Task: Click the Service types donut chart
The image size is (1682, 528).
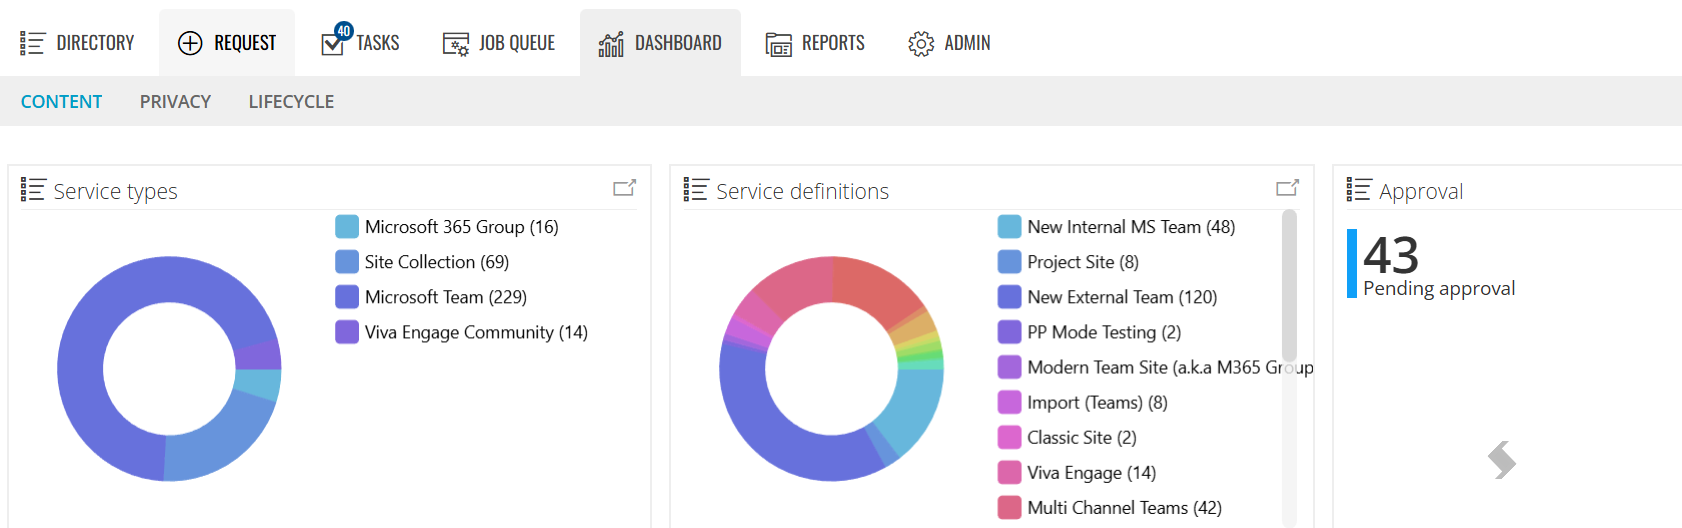Action: [x=169, y=369]
